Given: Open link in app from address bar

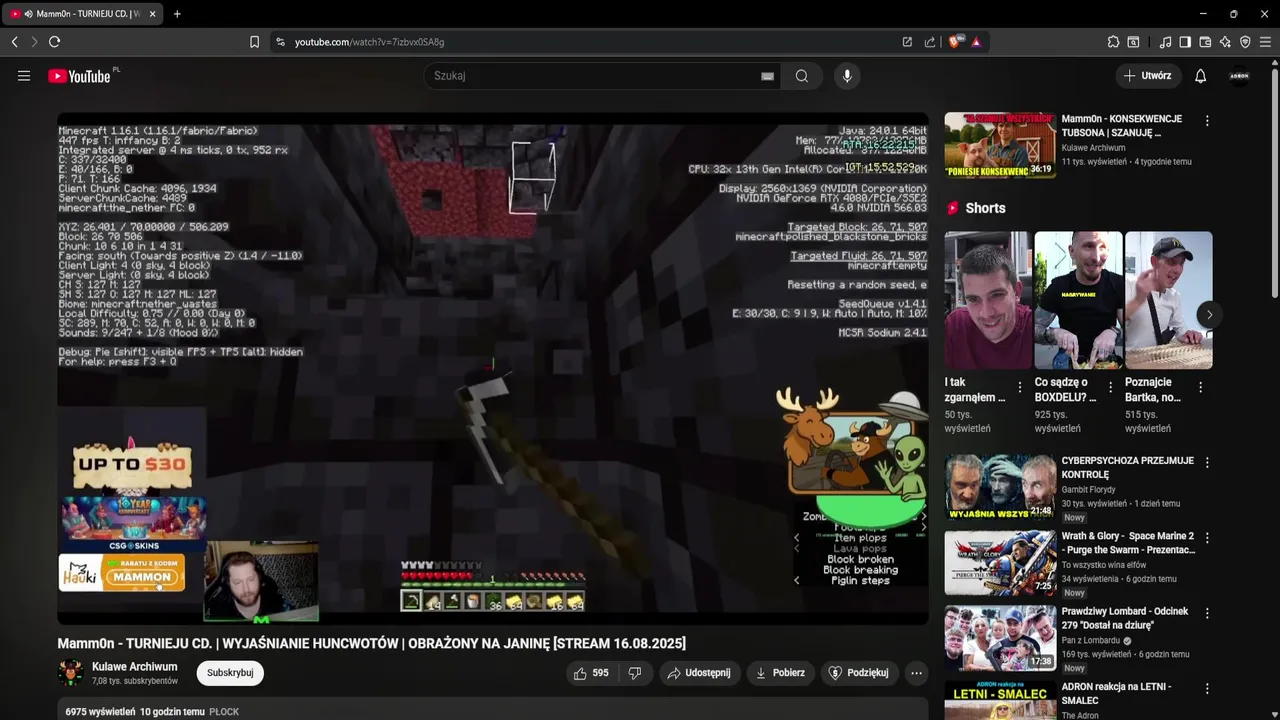Looking at the screenshot, I should 907,42.
